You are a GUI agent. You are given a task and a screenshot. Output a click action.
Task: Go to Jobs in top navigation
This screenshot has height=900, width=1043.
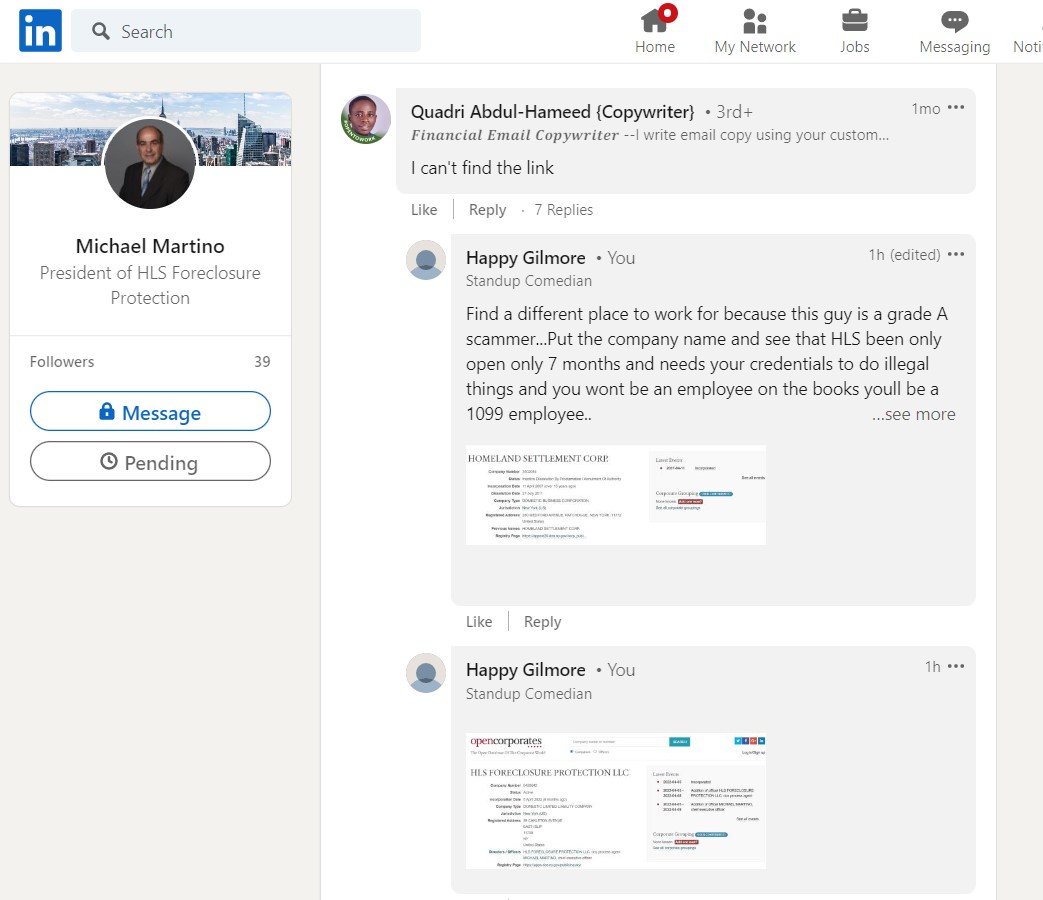click(855, 29)
